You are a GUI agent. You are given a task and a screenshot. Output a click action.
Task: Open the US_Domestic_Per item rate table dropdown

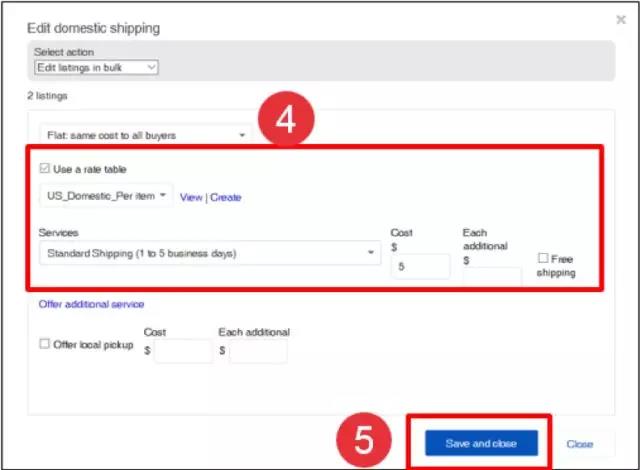106,196
